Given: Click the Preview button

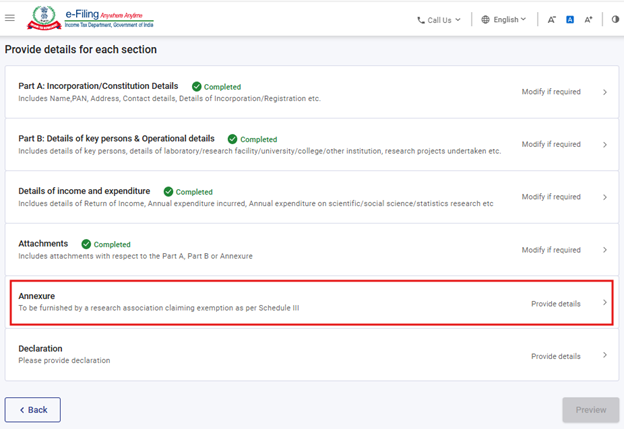Looking at the screenshot, I should click(x=590, y=410).
